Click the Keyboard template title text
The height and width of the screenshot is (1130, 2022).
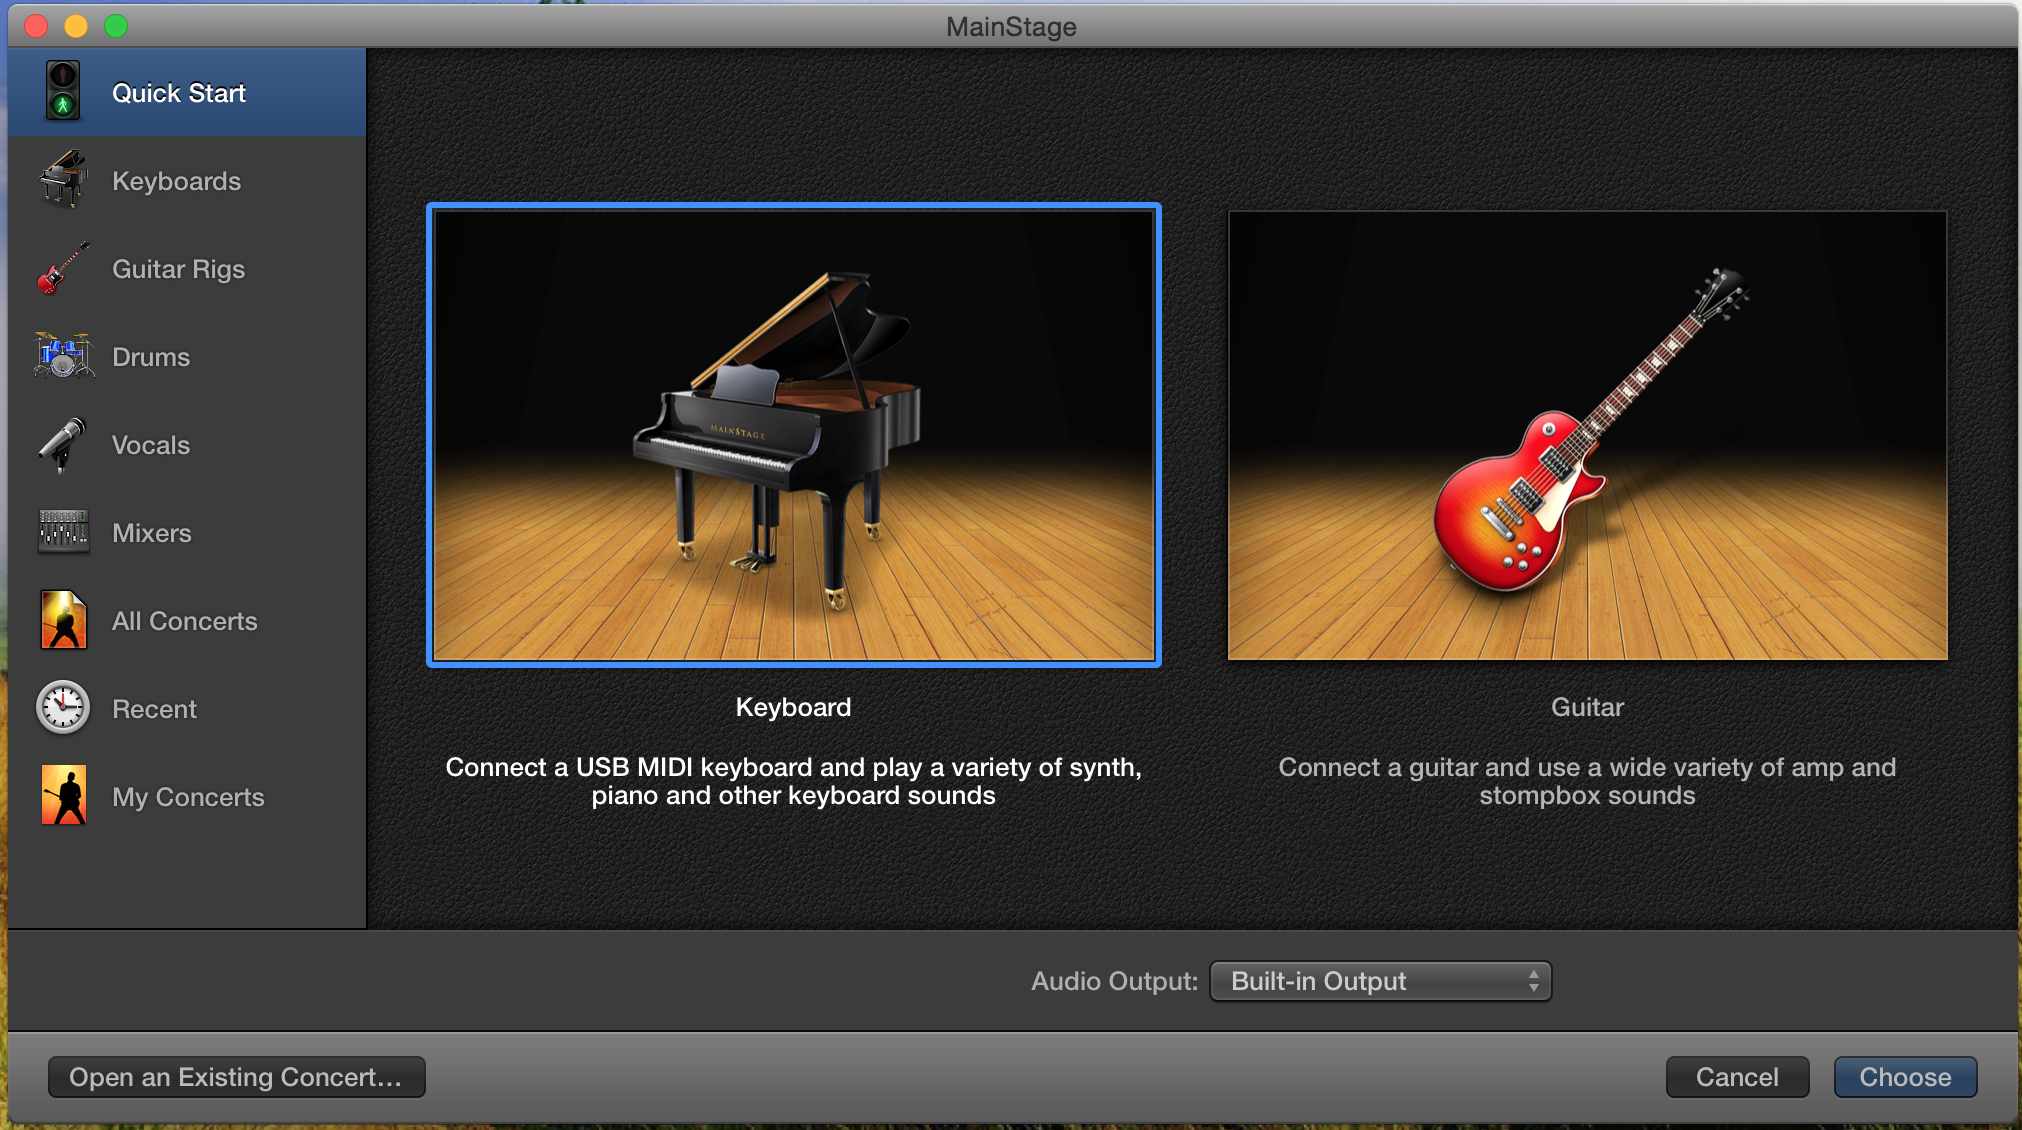[794, 707]
